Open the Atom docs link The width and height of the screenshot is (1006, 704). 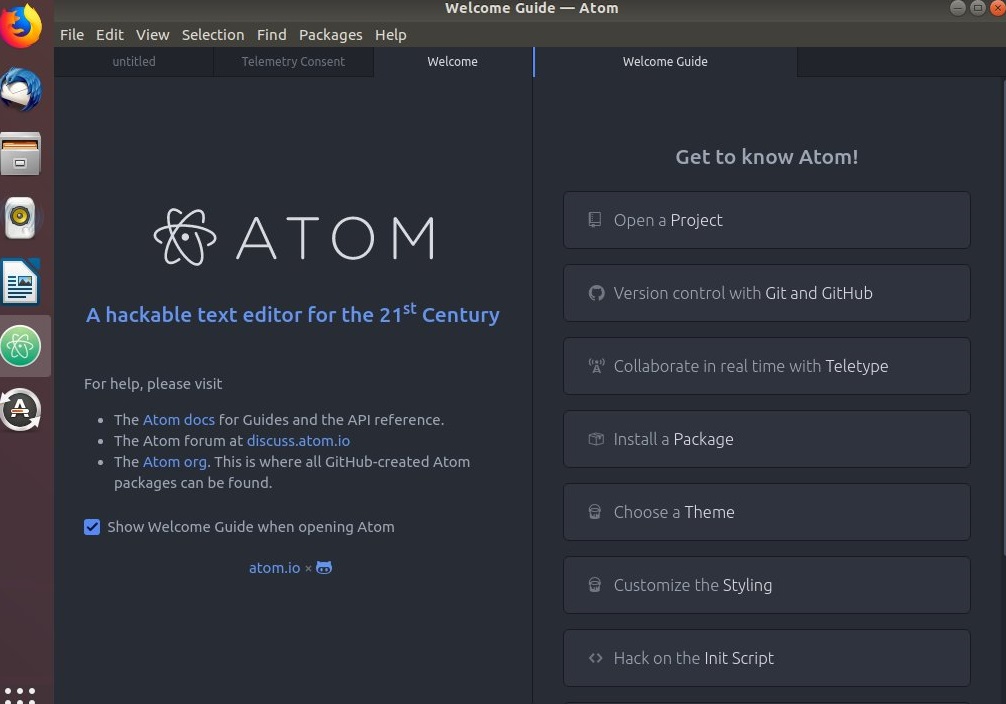(x=179, y=420)
